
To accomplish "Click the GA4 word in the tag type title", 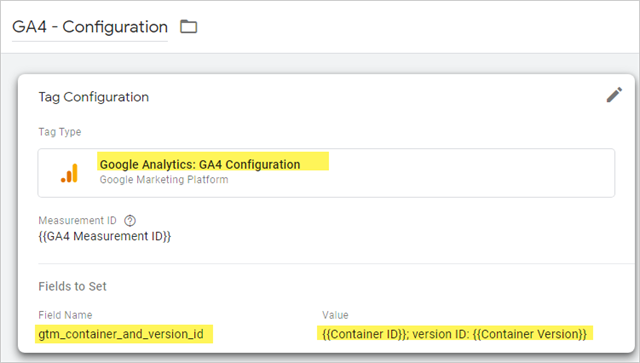I will pyautogui.click(x=210, y=164).
